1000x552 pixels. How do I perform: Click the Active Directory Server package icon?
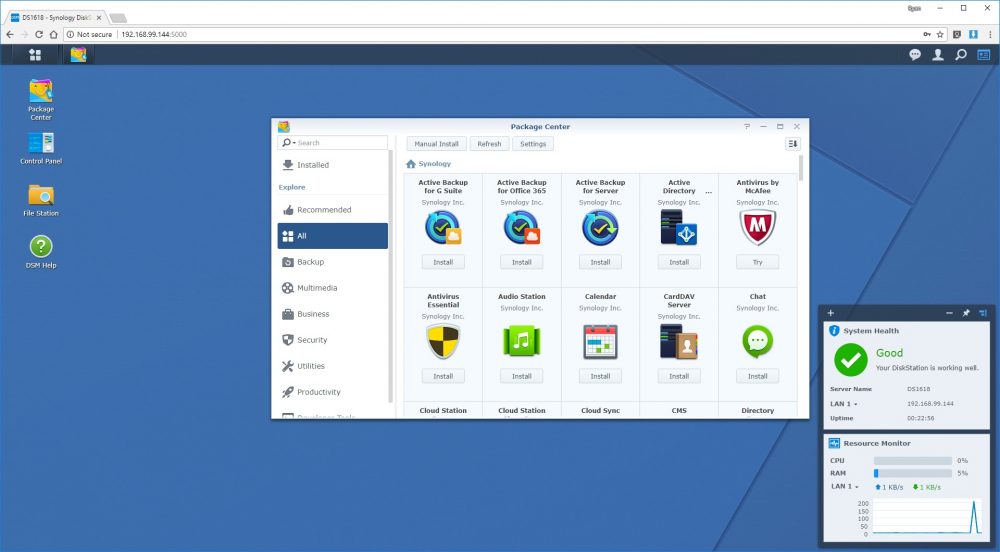click(x=679, y=228)
